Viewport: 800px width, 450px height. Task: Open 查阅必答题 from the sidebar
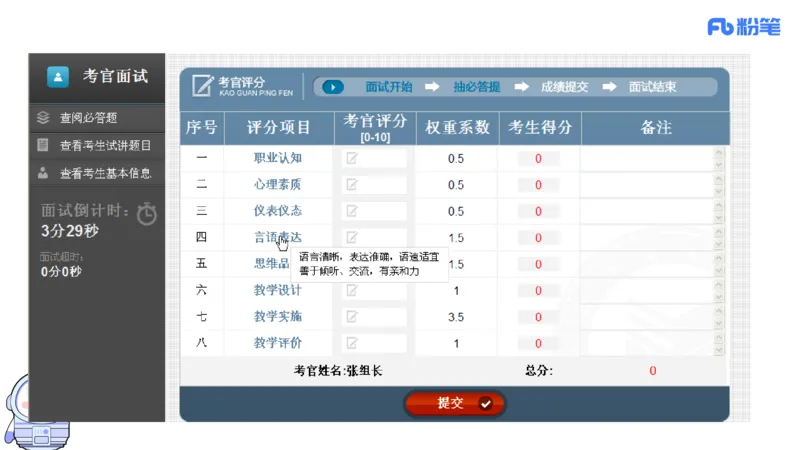[x=88, y=118]
